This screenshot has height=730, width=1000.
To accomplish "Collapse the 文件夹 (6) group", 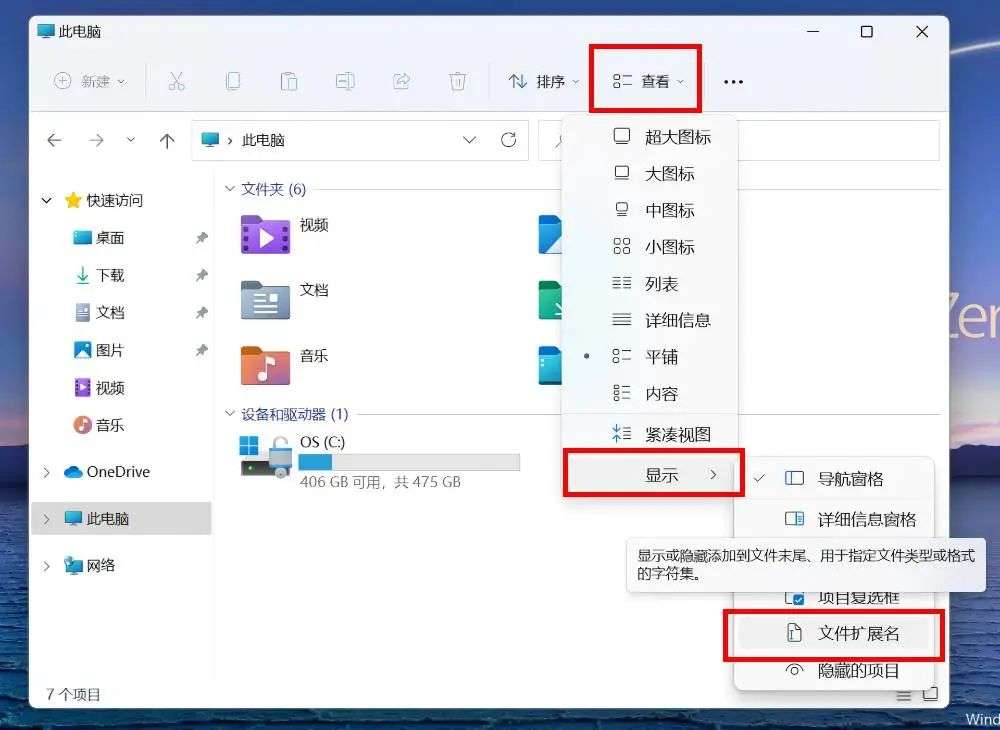I will coord(230,189).
